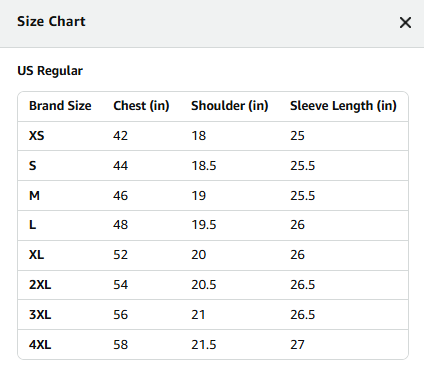Select sleeve length 27 for 4XL
The height and width of the screenshot is (376, 424).
pyautogui.click(x=297, y=344)
